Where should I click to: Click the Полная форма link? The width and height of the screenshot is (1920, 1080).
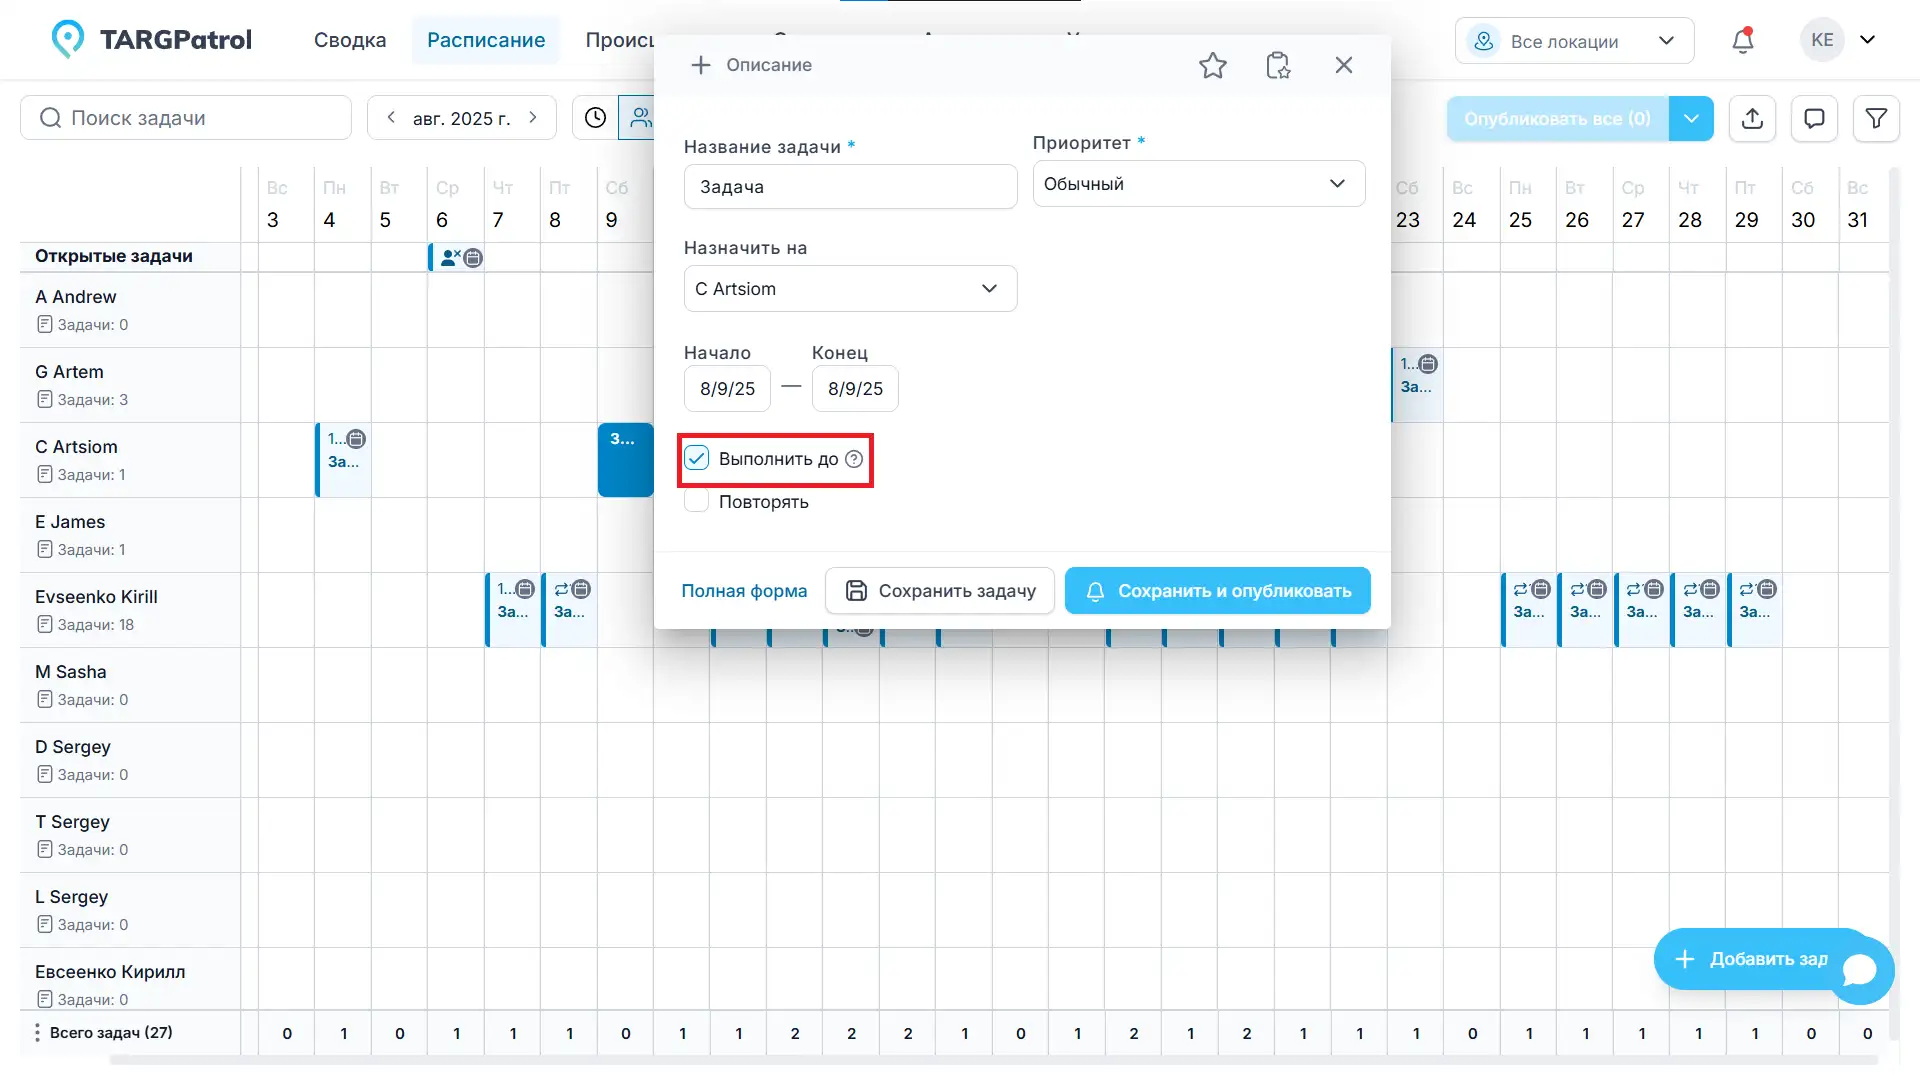click(744, 590)
